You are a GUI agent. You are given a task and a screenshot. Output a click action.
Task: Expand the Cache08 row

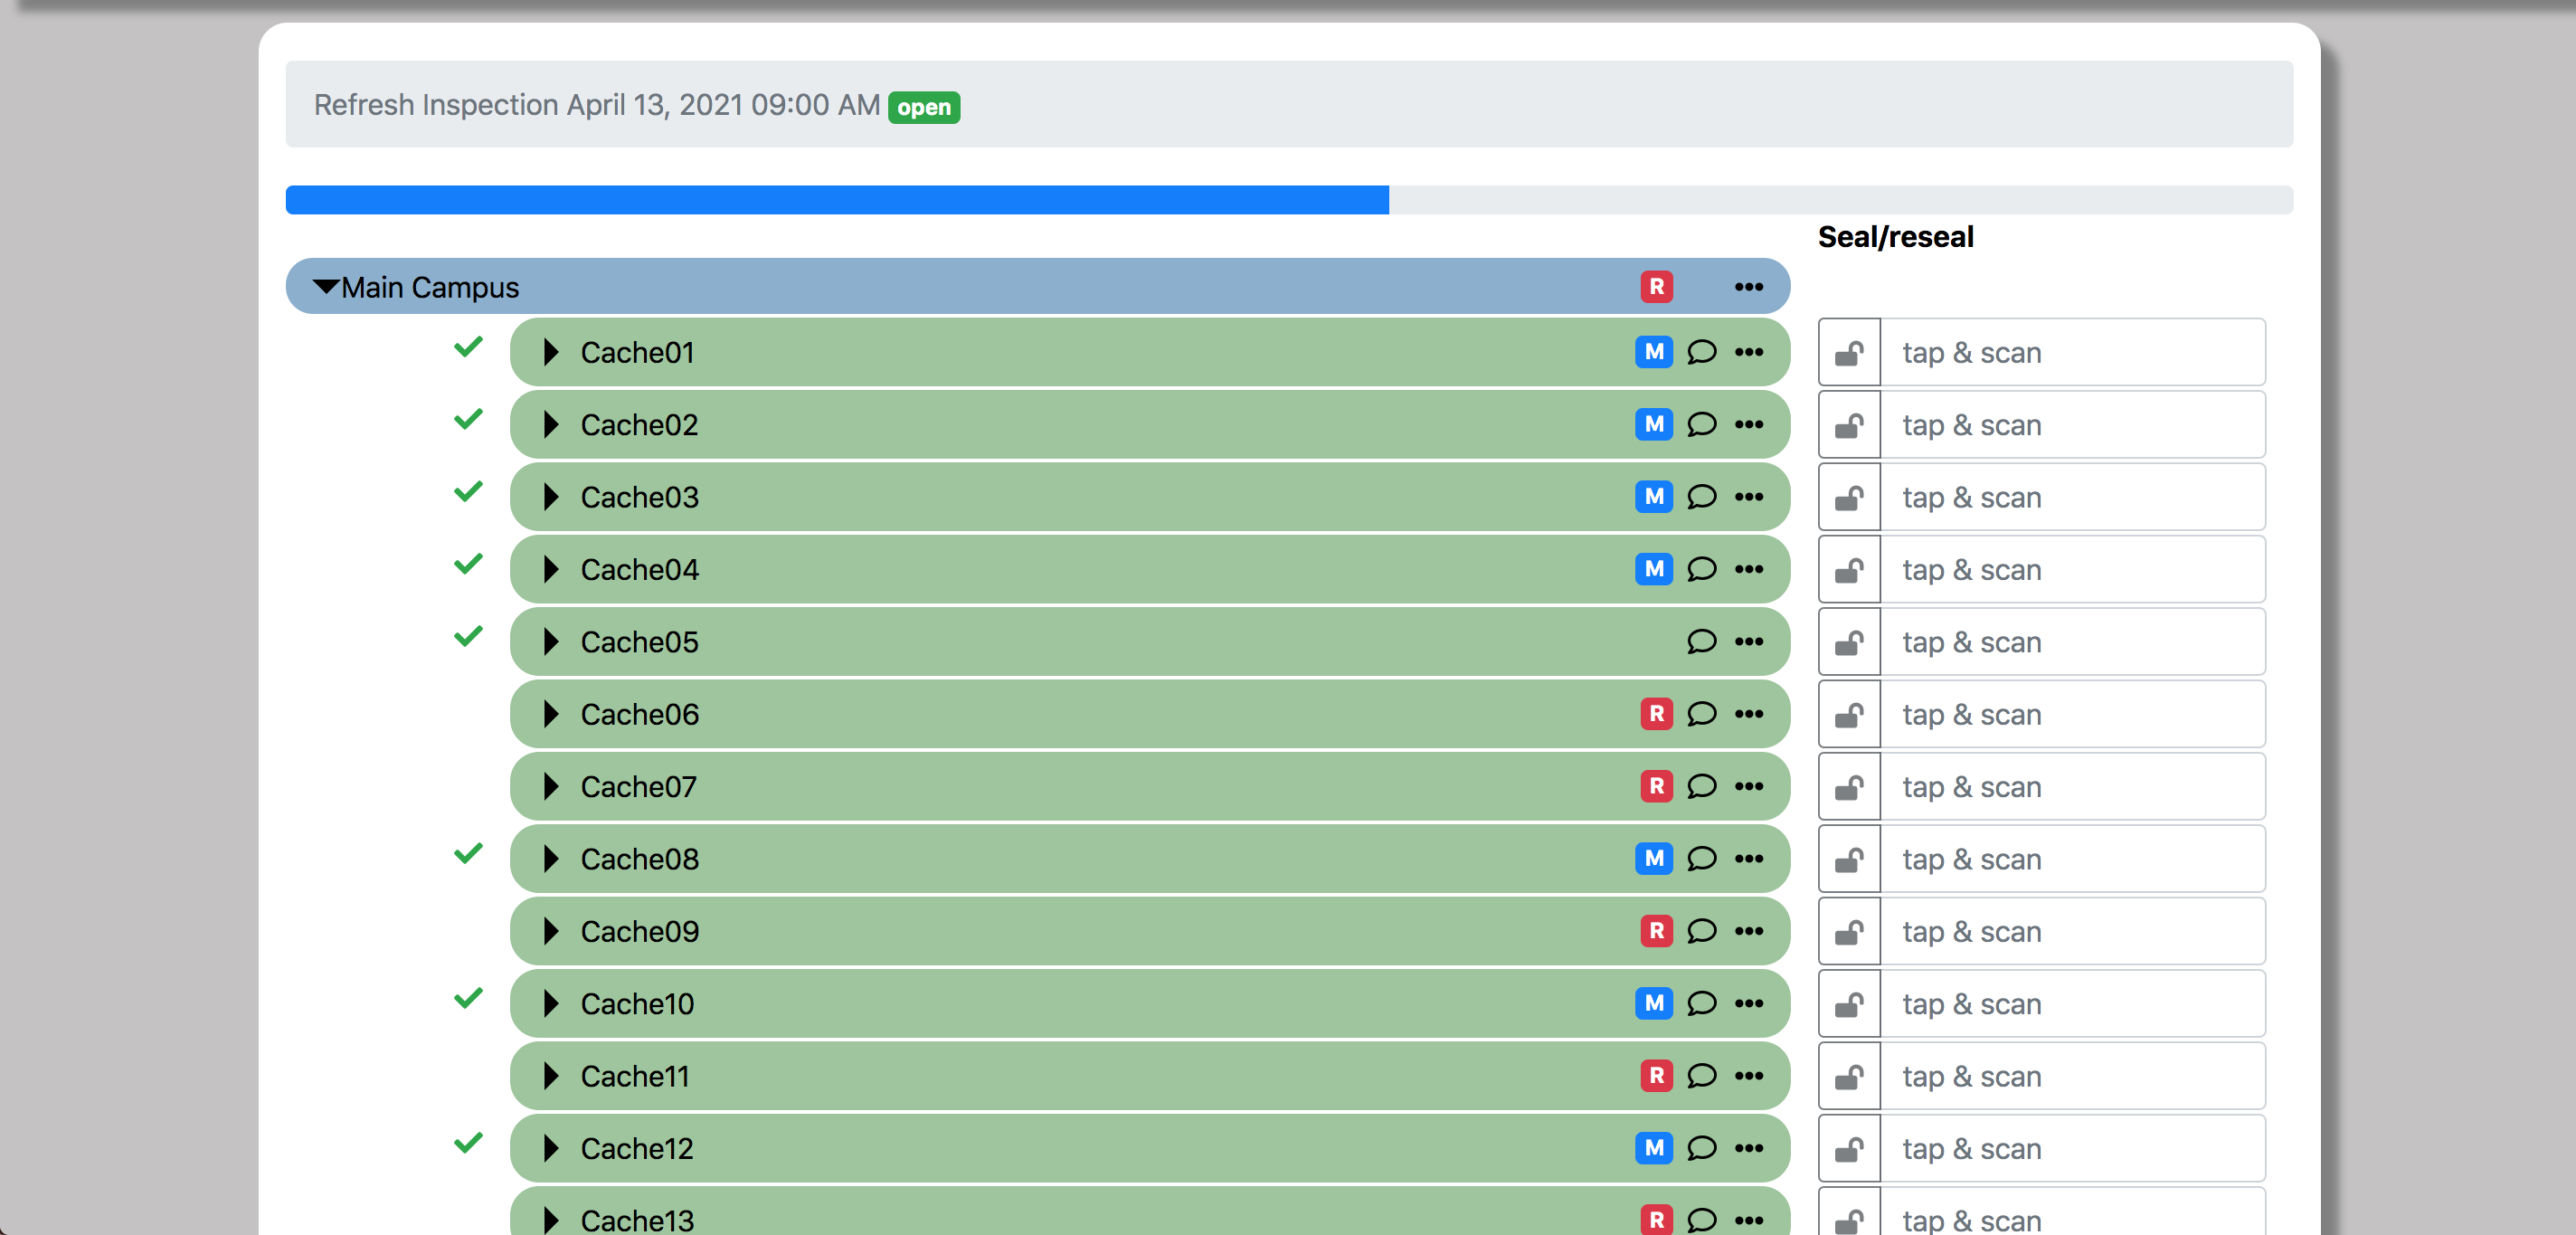(x=551, y=859)
